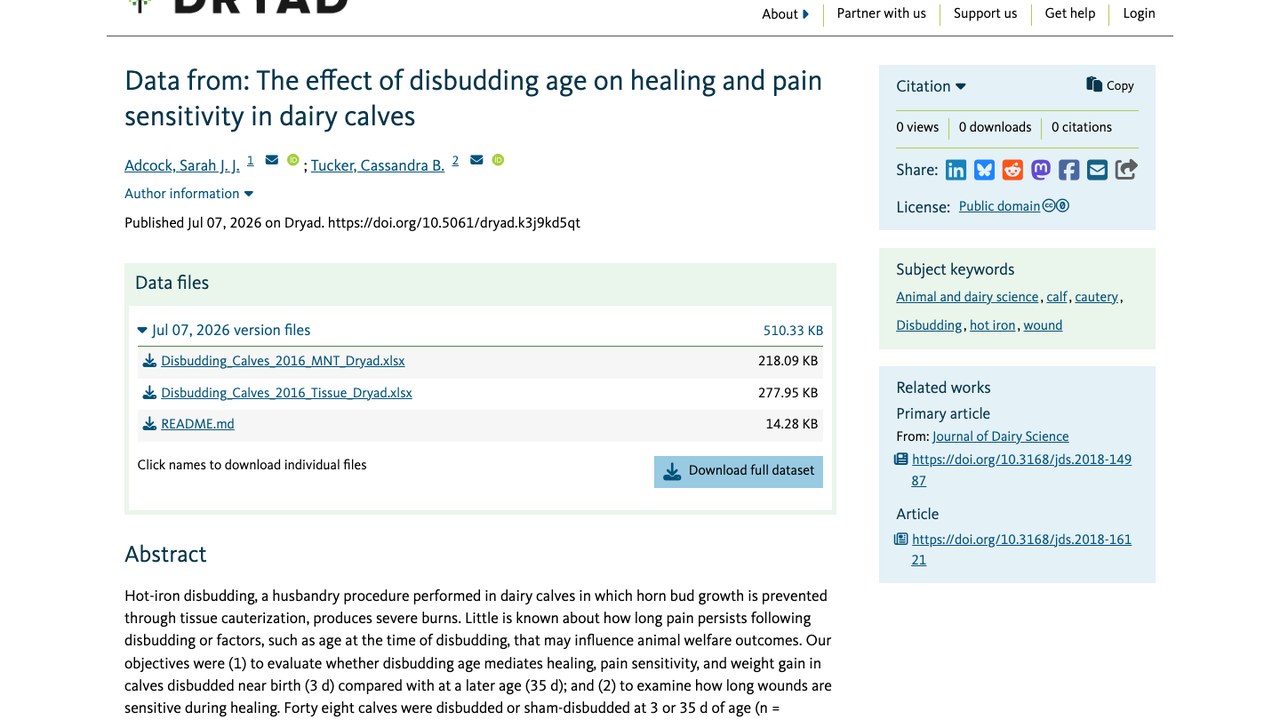Click Download full dataset button
The width and height of the screenshot is (1280, 720).
(x=738, y=471)
